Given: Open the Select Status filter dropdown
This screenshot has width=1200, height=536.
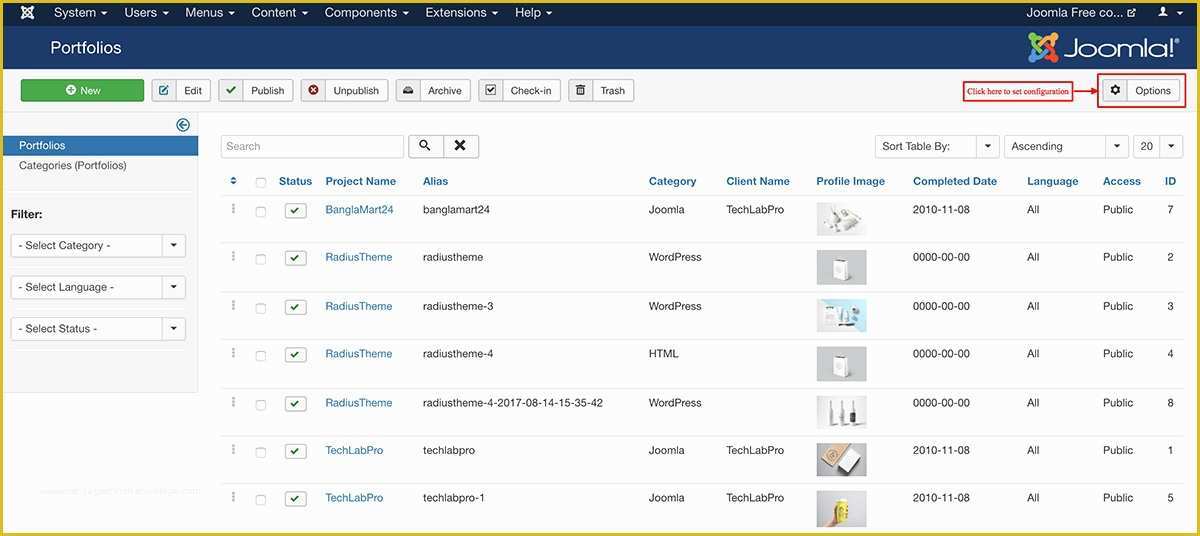Looking at the screenshot, I should (98, 328).
